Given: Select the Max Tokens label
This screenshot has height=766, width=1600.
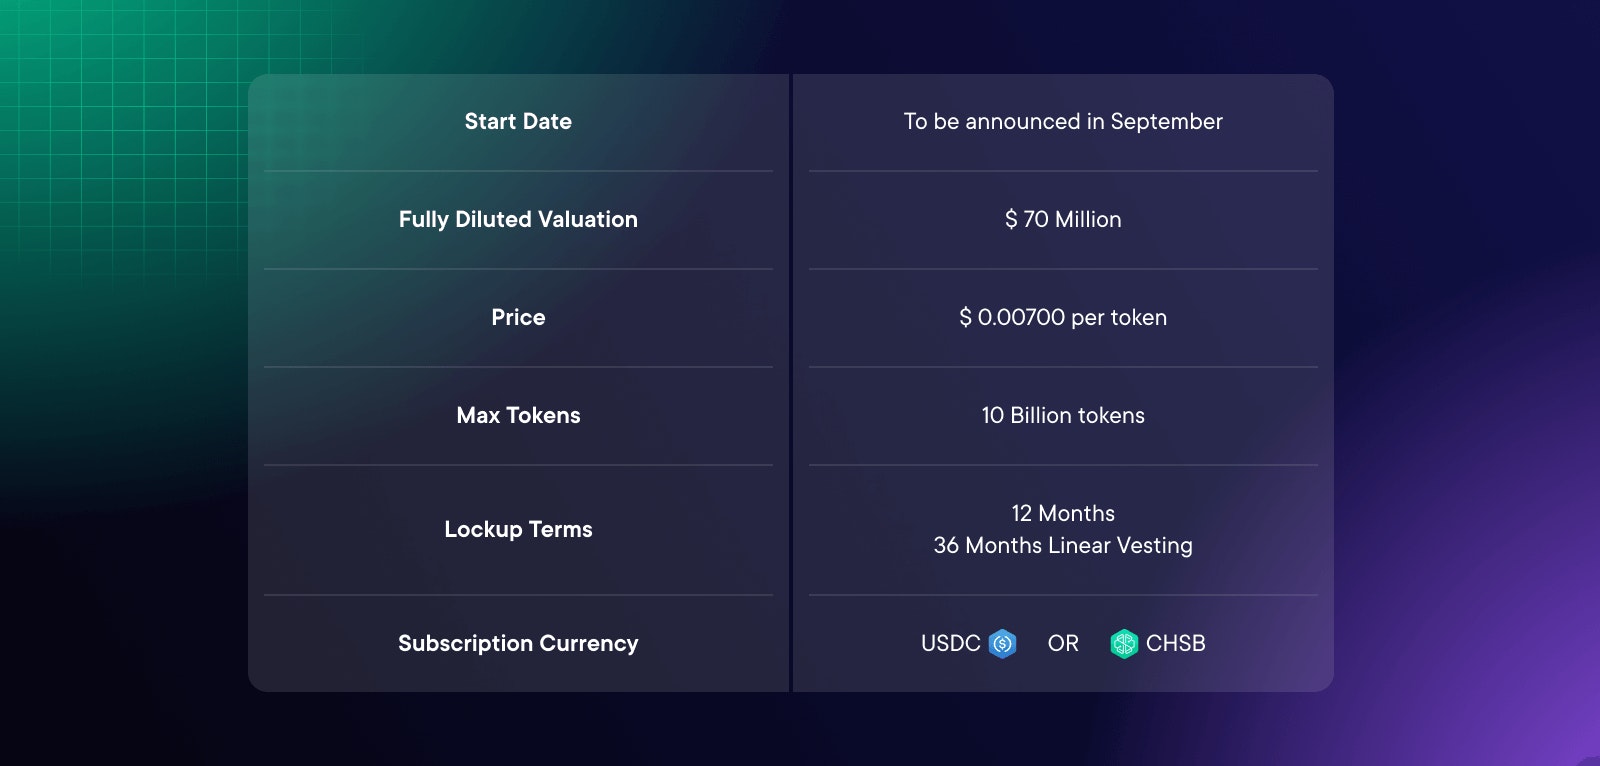Looking at the screenshot, I should [x=518, y=415].
